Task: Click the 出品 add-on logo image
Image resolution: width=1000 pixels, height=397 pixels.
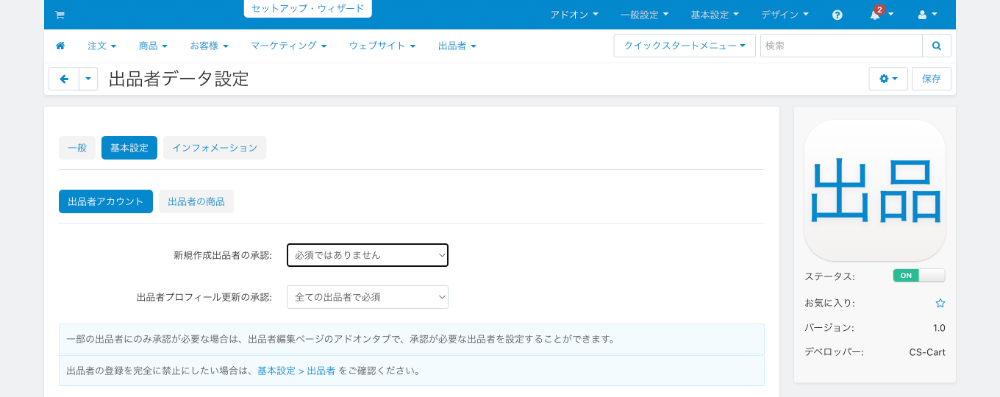Action: [874, 190]
